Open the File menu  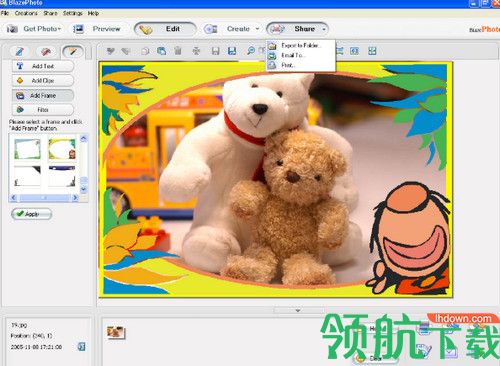[x=5, y=13]
